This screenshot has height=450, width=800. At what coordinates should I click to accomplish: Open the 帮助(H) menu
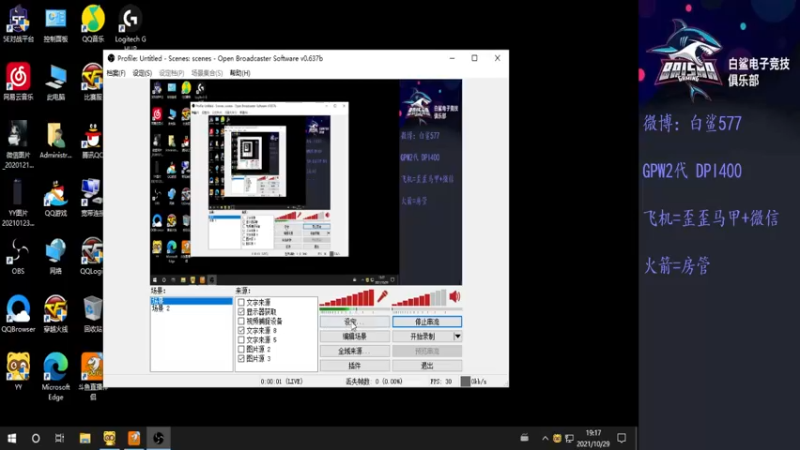240,73
